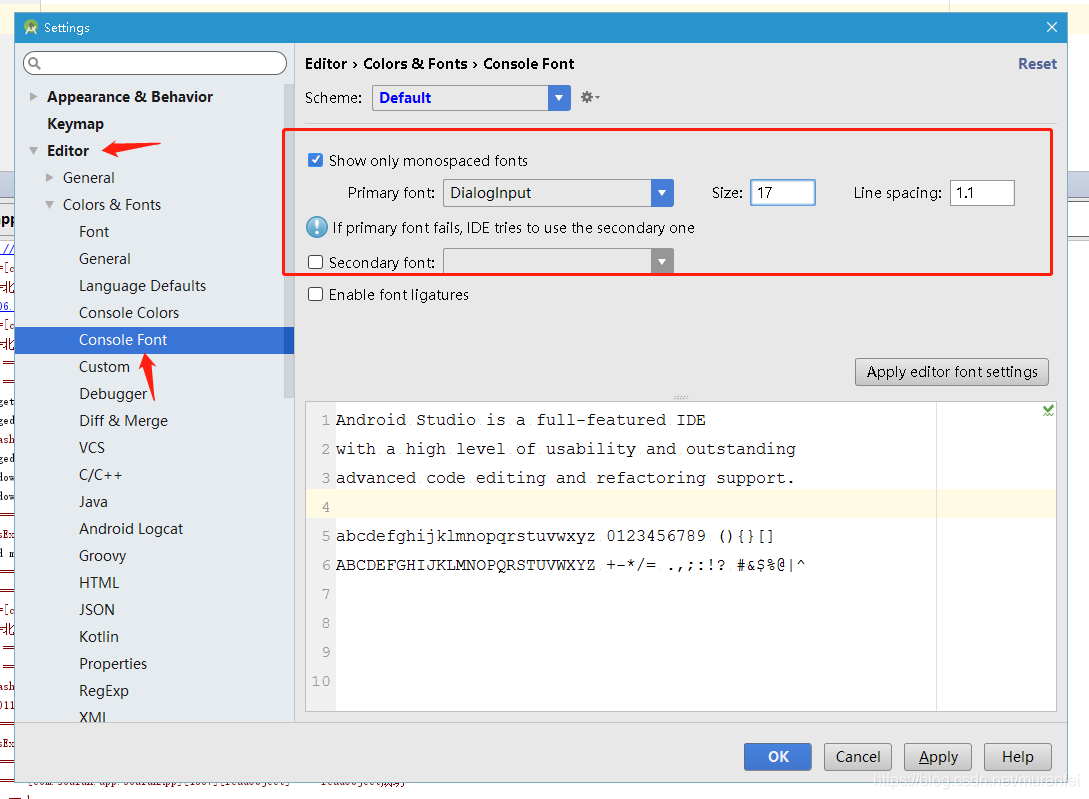This screenshot has height=799, width=1089.
Task: Select Console Font tree item
Action: [154, 340]
